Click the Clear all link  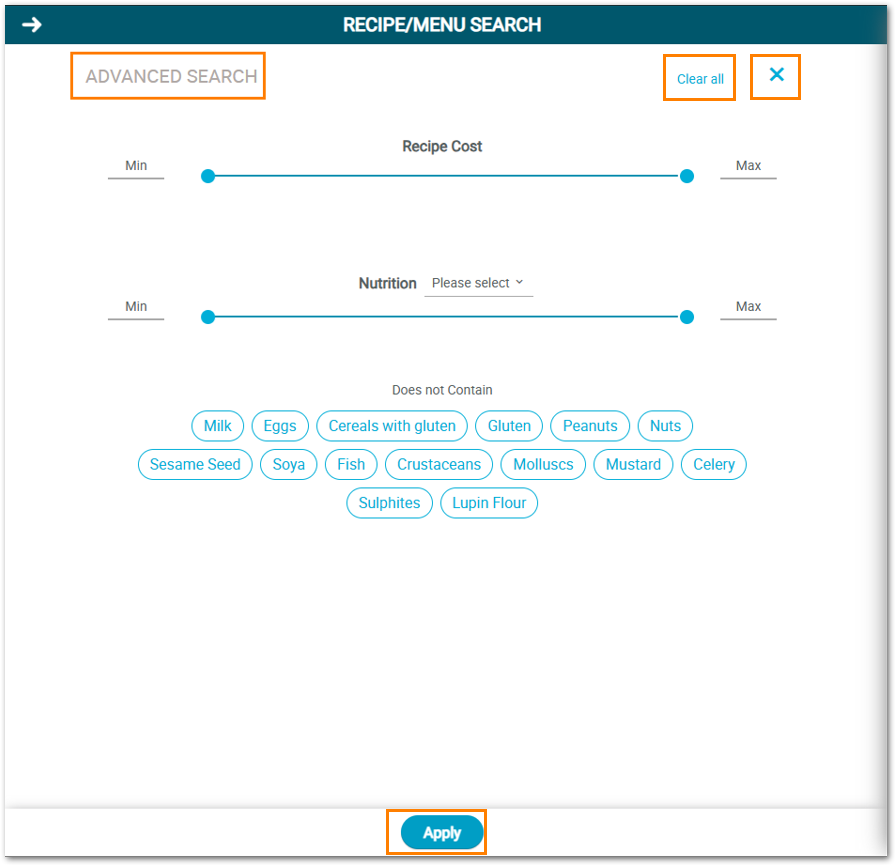click(700, 79)
